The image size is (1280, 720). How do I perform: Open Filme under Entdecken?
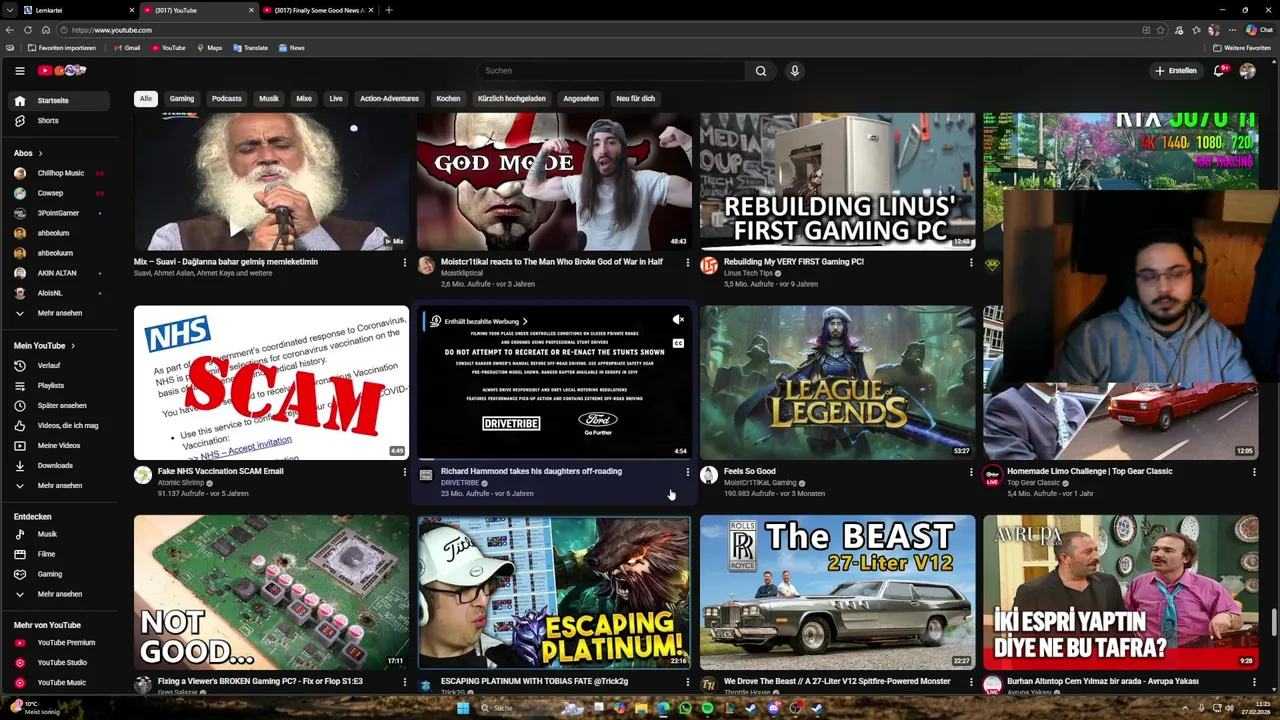pos(60,554)
